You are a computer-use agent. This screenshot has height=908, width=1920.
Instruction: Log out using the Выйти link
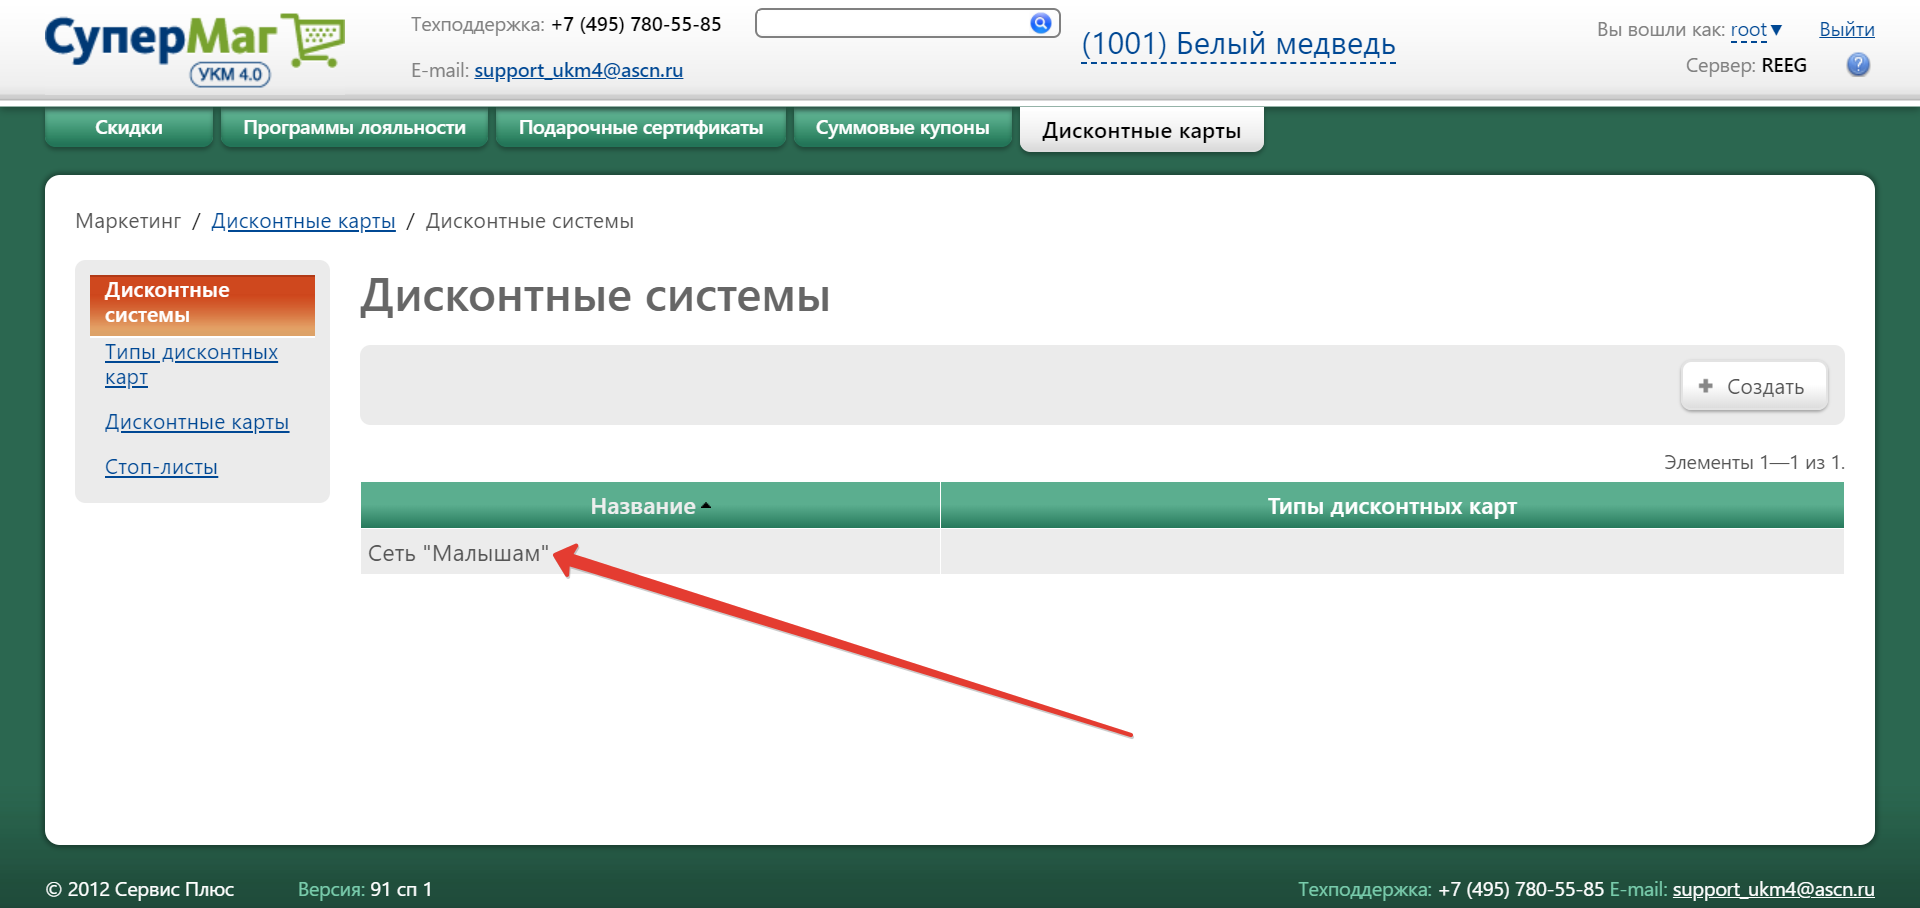pyautogui.click(x=1846, y=30)
